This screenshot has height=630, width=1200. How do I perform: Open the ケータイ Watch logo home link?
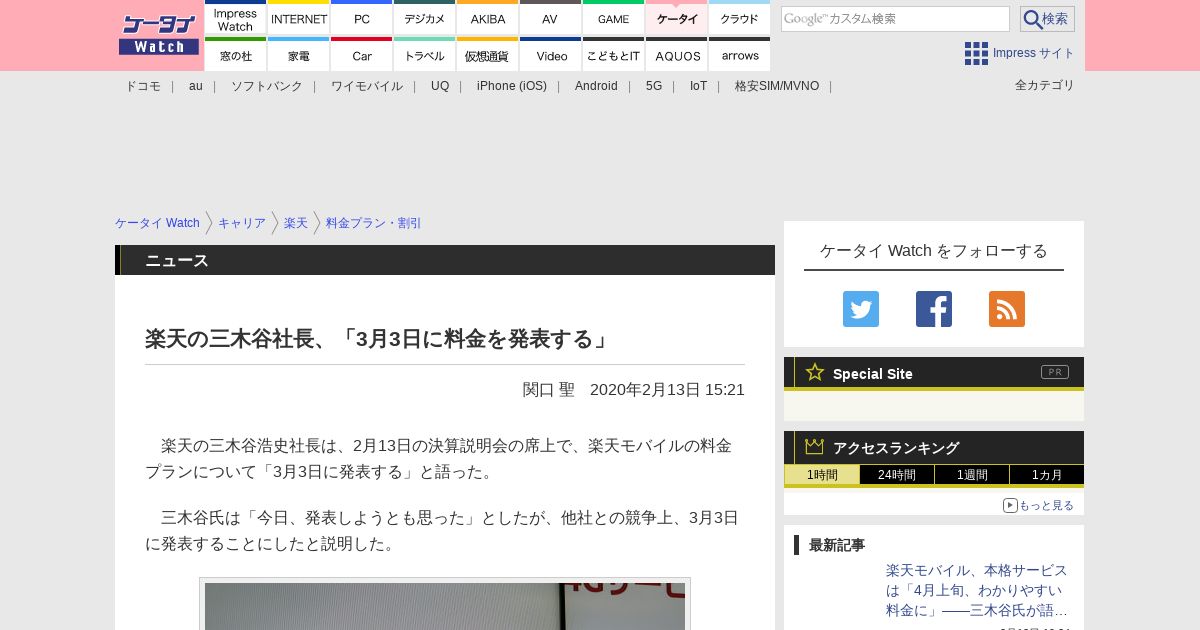159,34
